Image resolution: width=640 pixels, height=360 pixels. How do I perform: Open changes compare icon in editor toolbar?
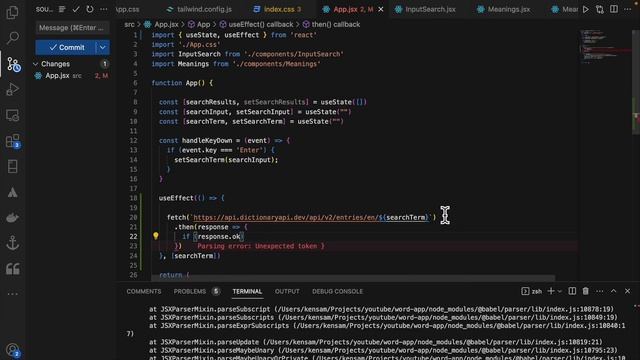click(600, 9)
